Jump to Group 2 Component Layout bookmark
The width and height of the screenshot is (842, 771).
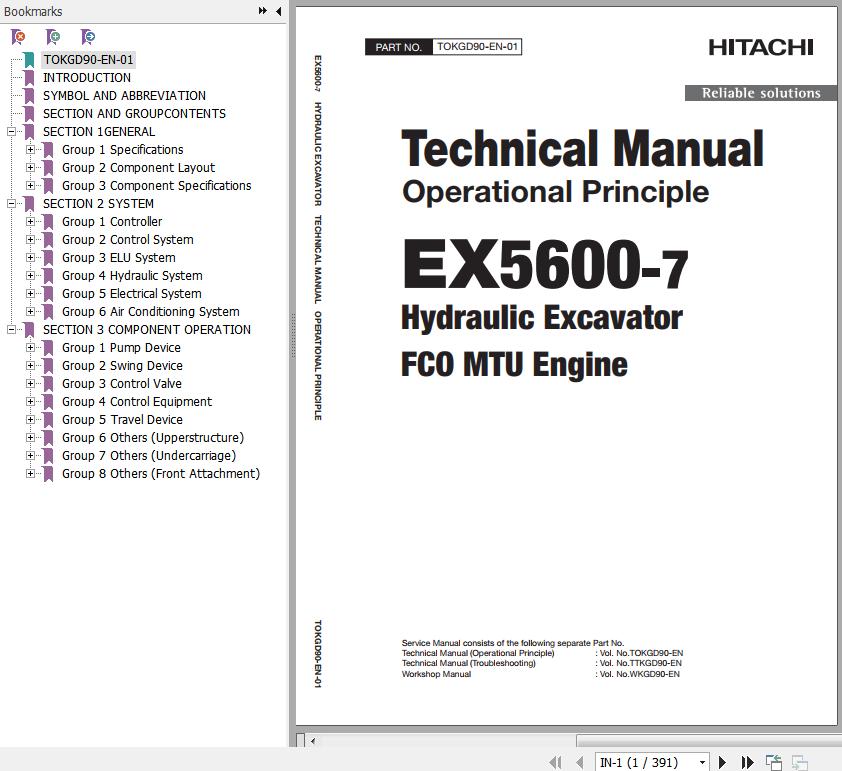pos(138,168)
